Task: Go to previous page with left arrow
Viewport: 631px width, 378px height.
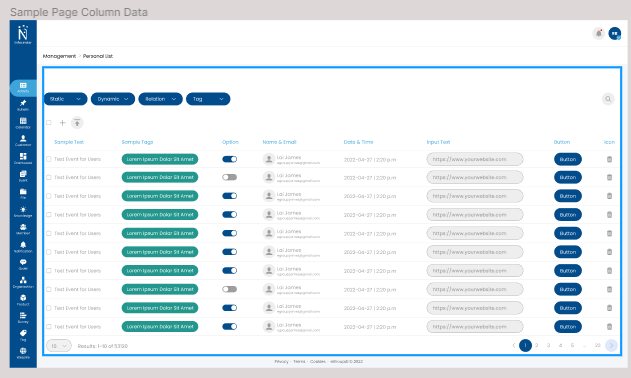Action: (513, 345)
